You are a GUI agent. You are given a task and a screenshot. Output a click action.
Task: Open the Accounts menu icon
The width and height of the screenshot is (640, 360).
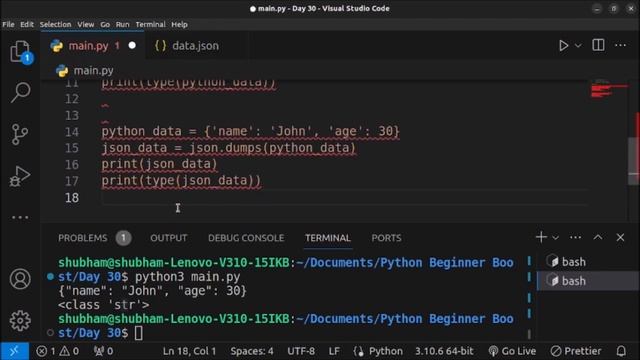[x=20, y=279]
